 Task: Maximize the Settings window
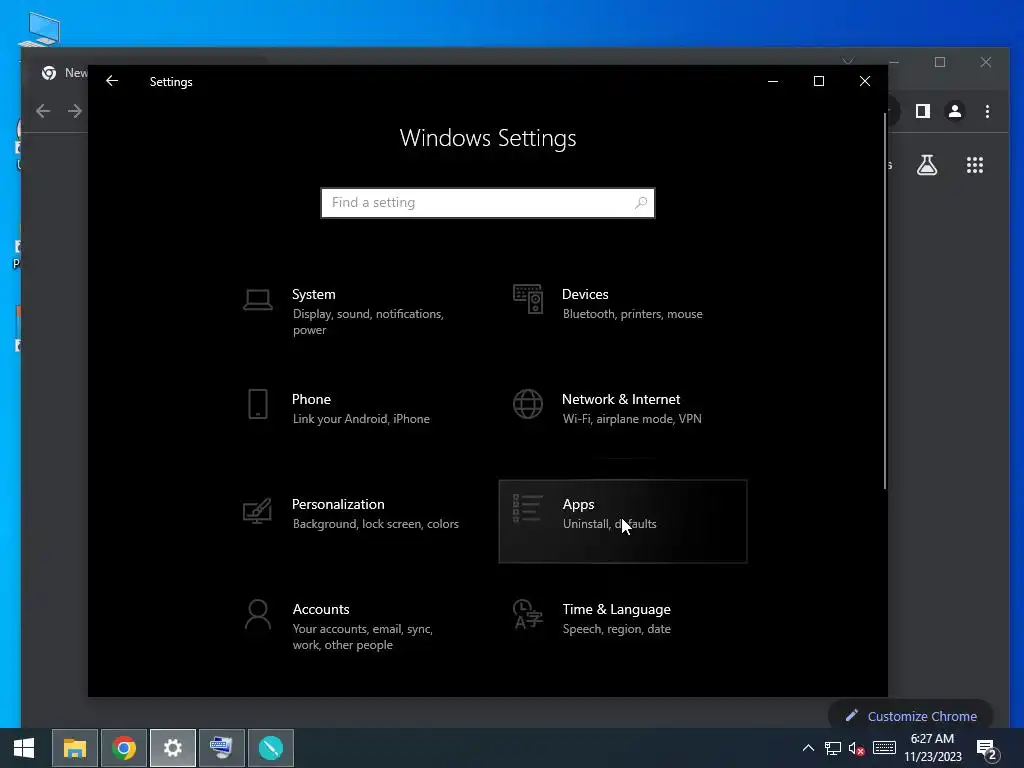[818, 81]
